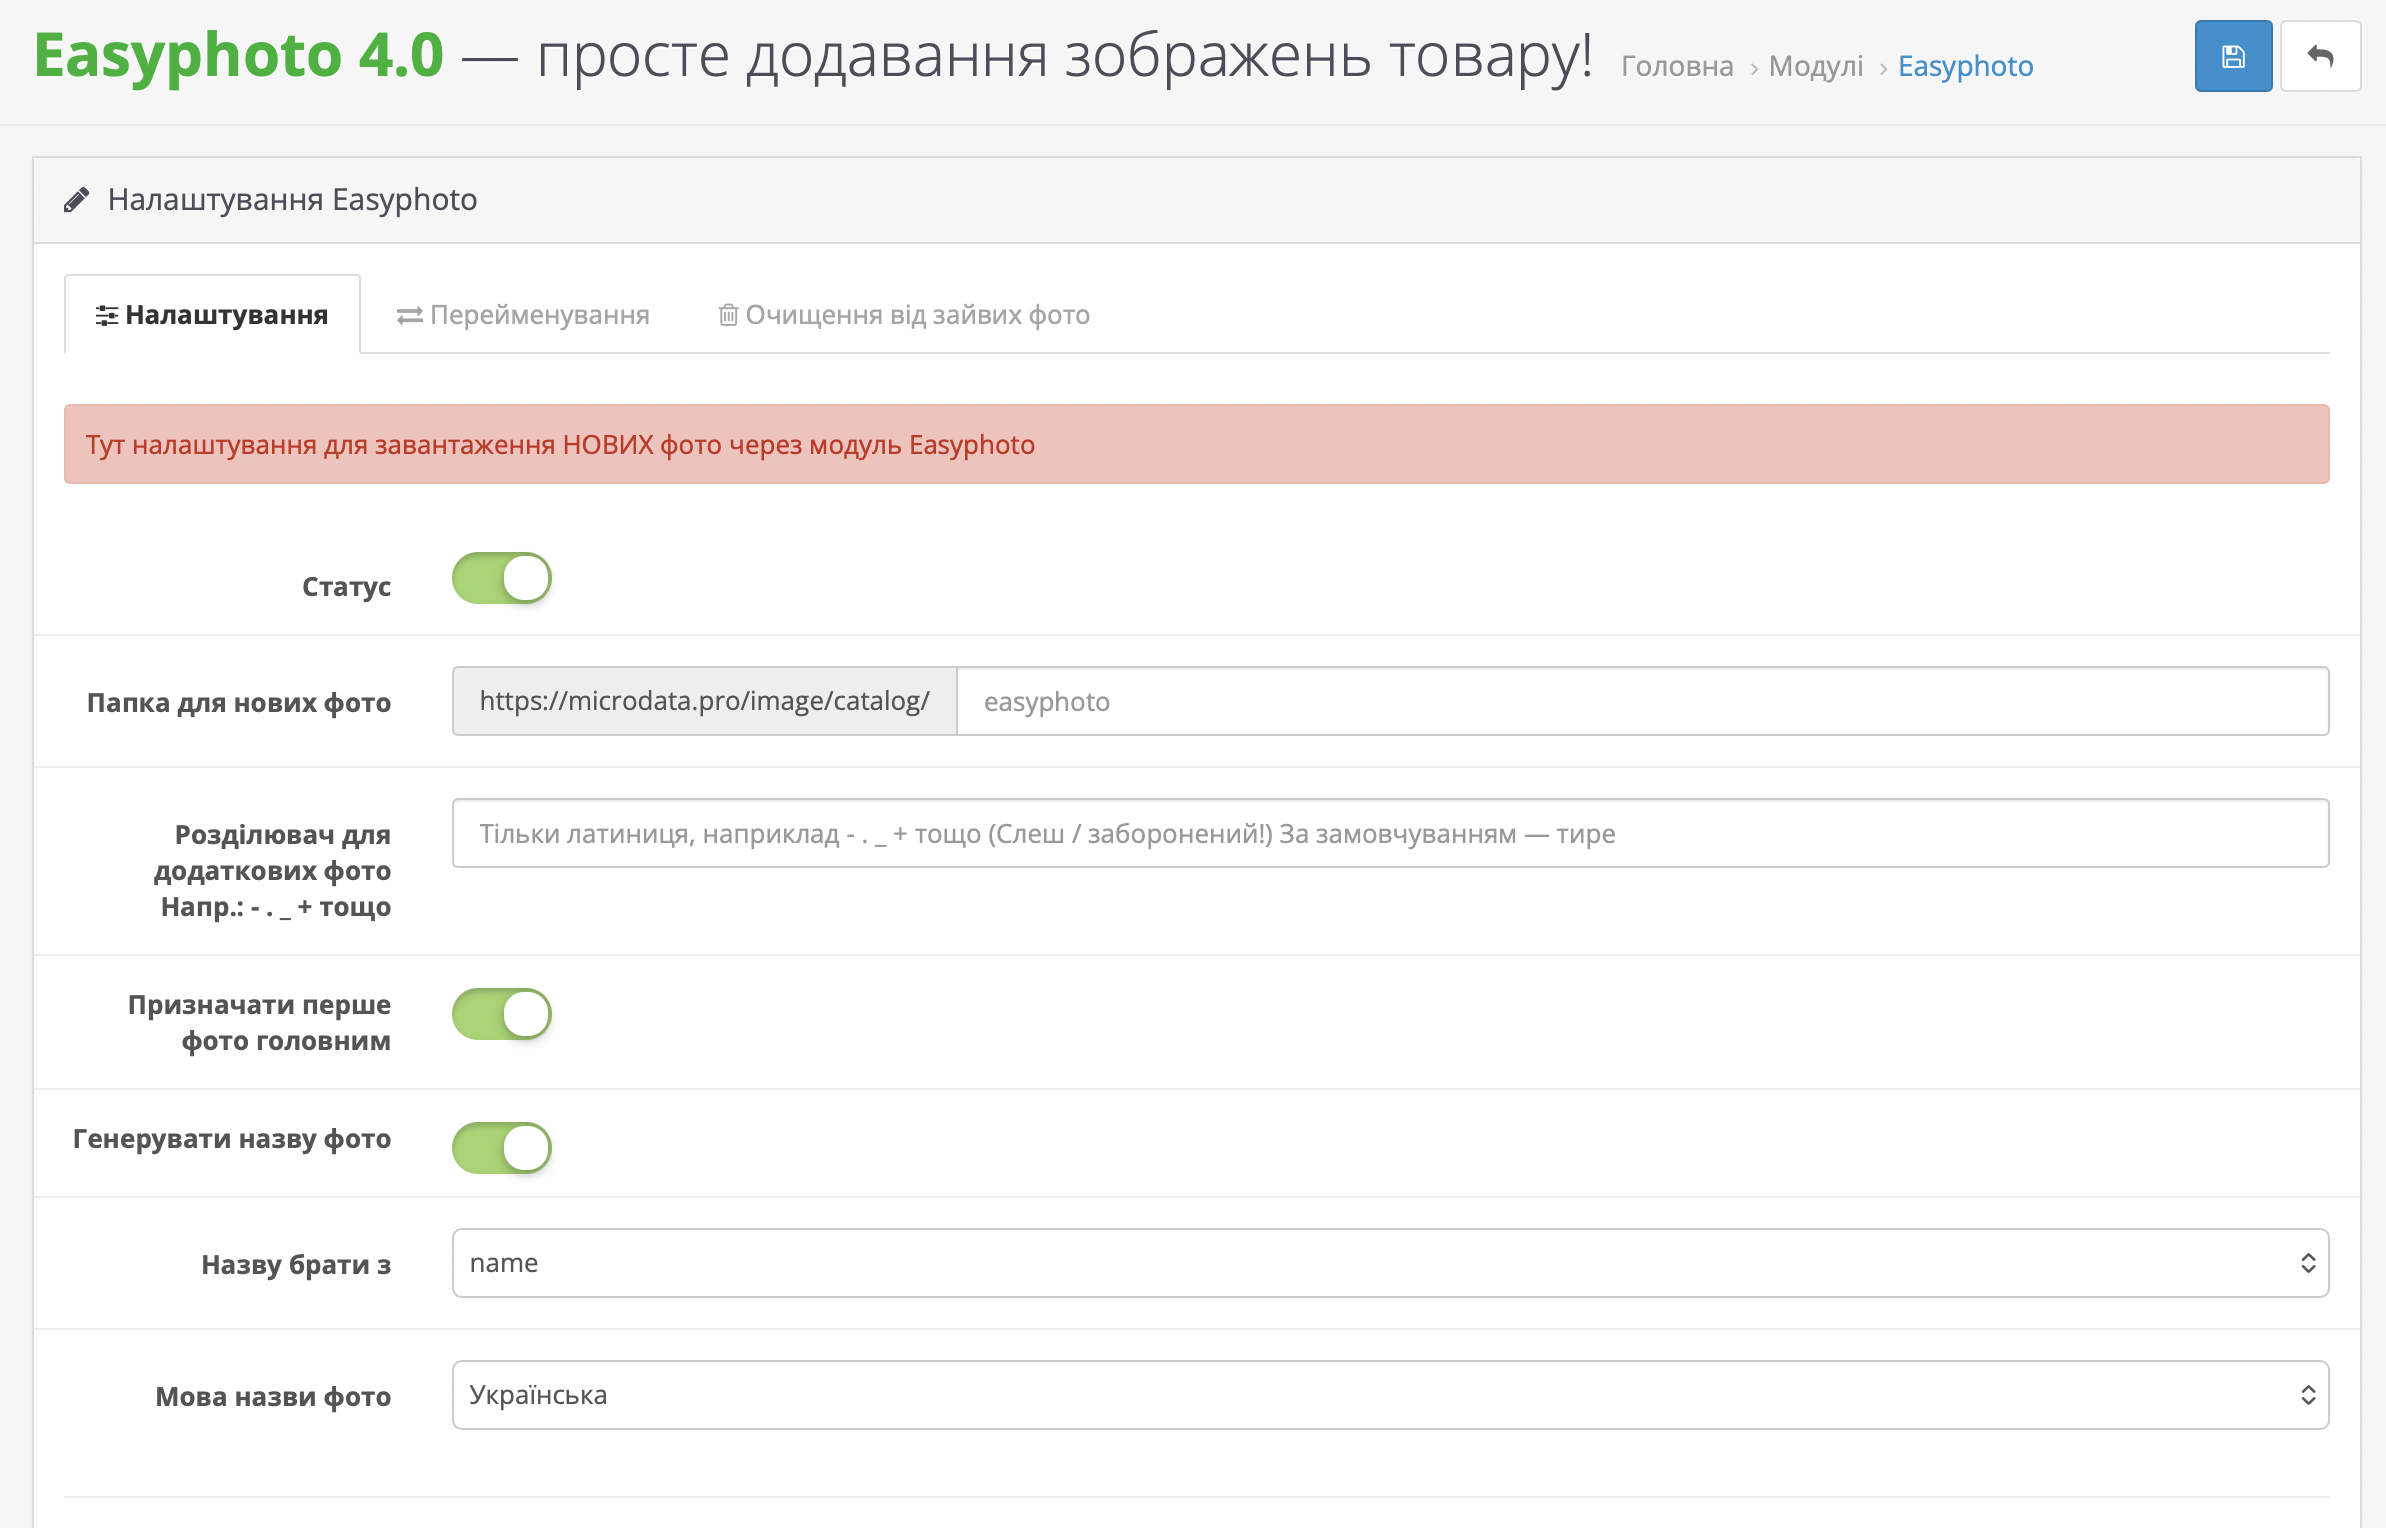Open the Очищення від зайвих фото tab
The image size is (2386, 1528).
pyautogui.click(x=904, y=315)
